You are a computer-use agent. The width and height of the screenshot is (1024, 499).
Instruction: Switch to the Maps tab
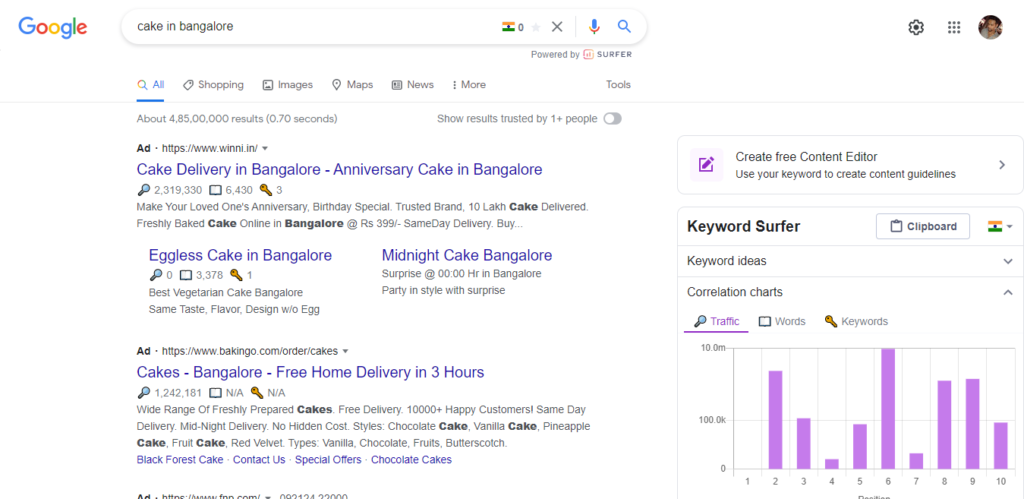point(353,85)
